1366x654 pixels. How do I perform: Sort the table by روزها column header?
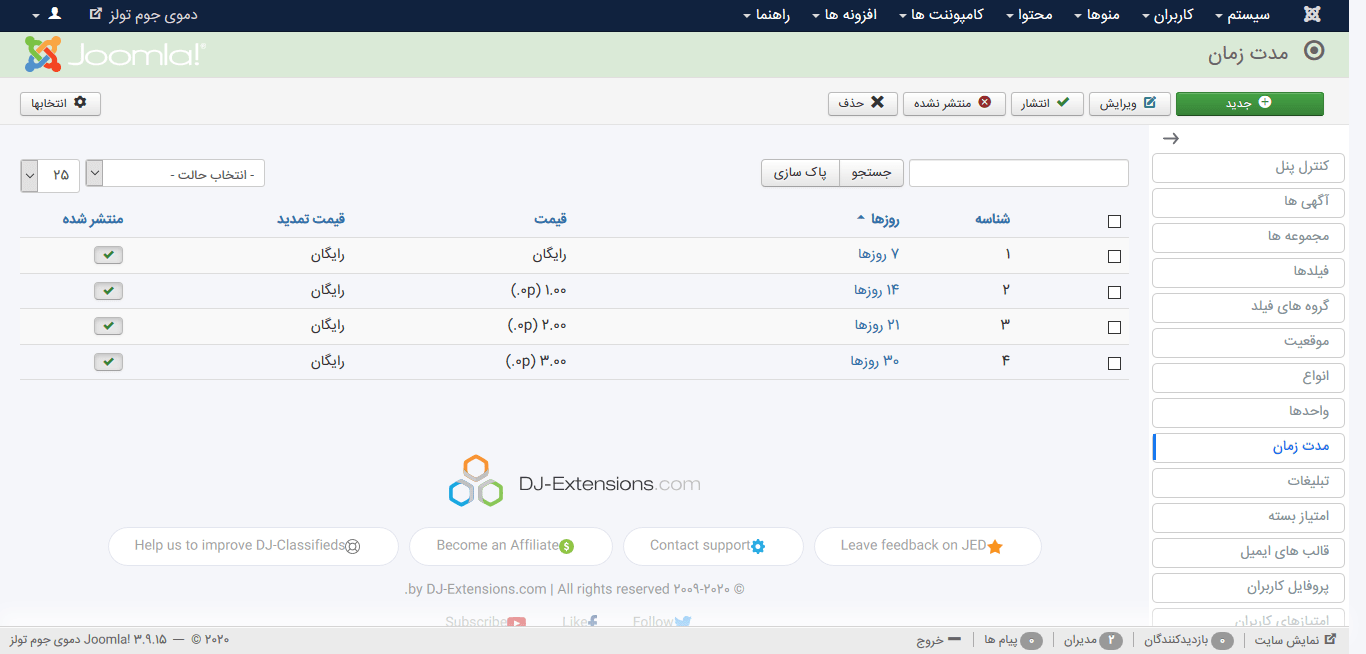884,219
